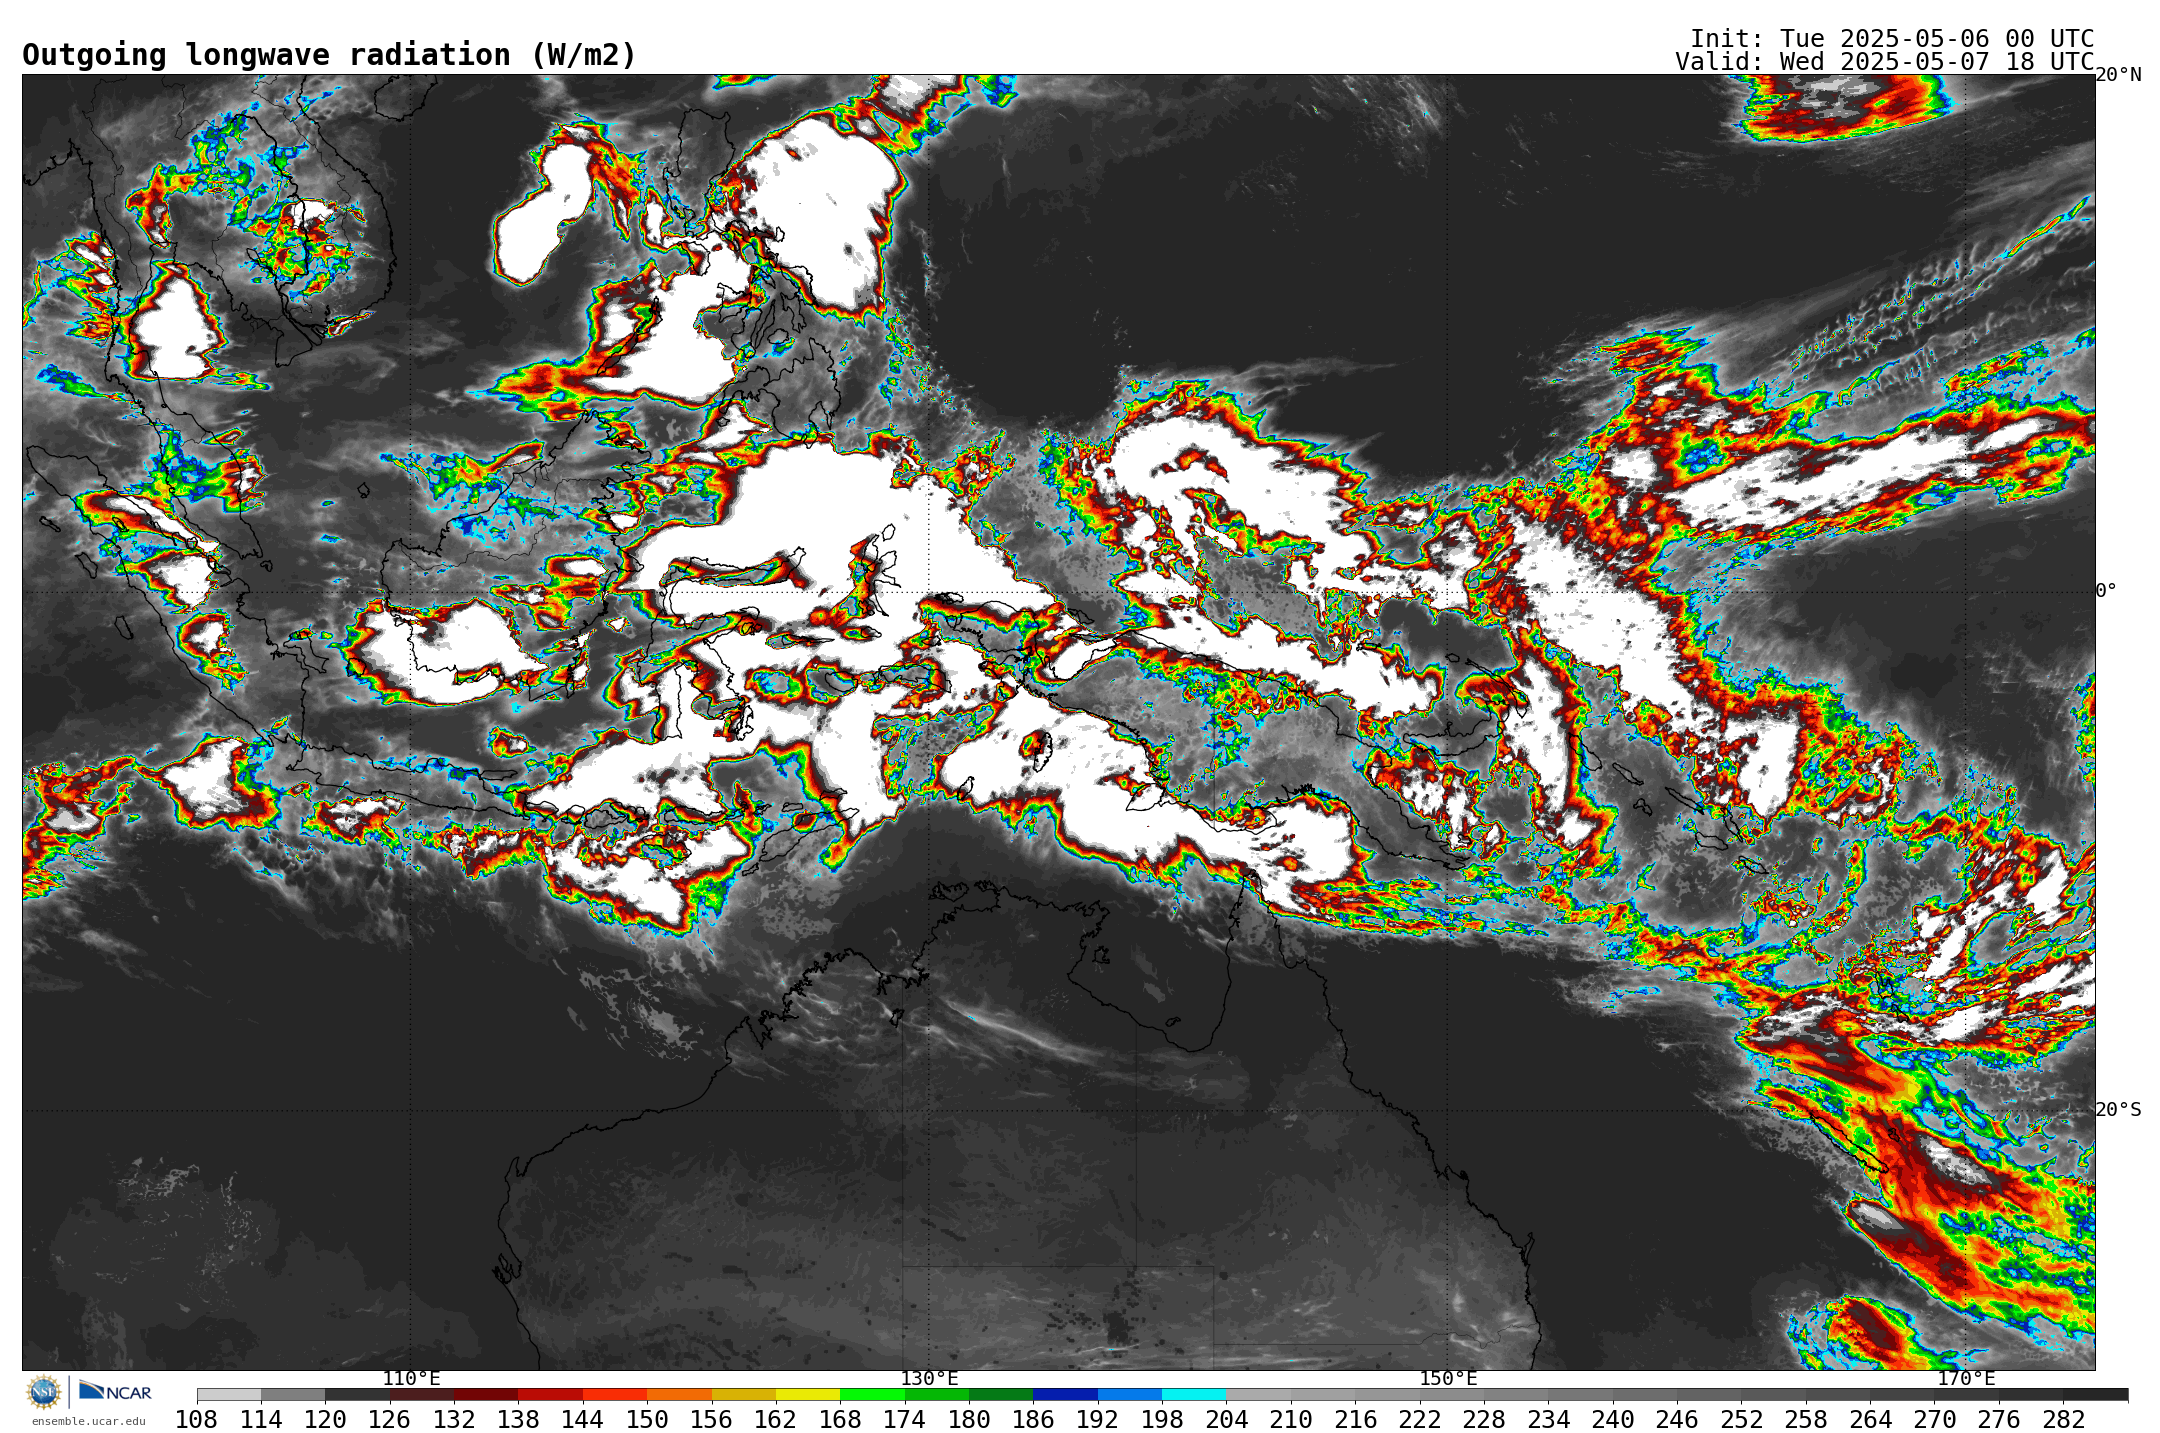
Task: Open the ensemble.ucar.edu link text
Action: pos(89,1421)
